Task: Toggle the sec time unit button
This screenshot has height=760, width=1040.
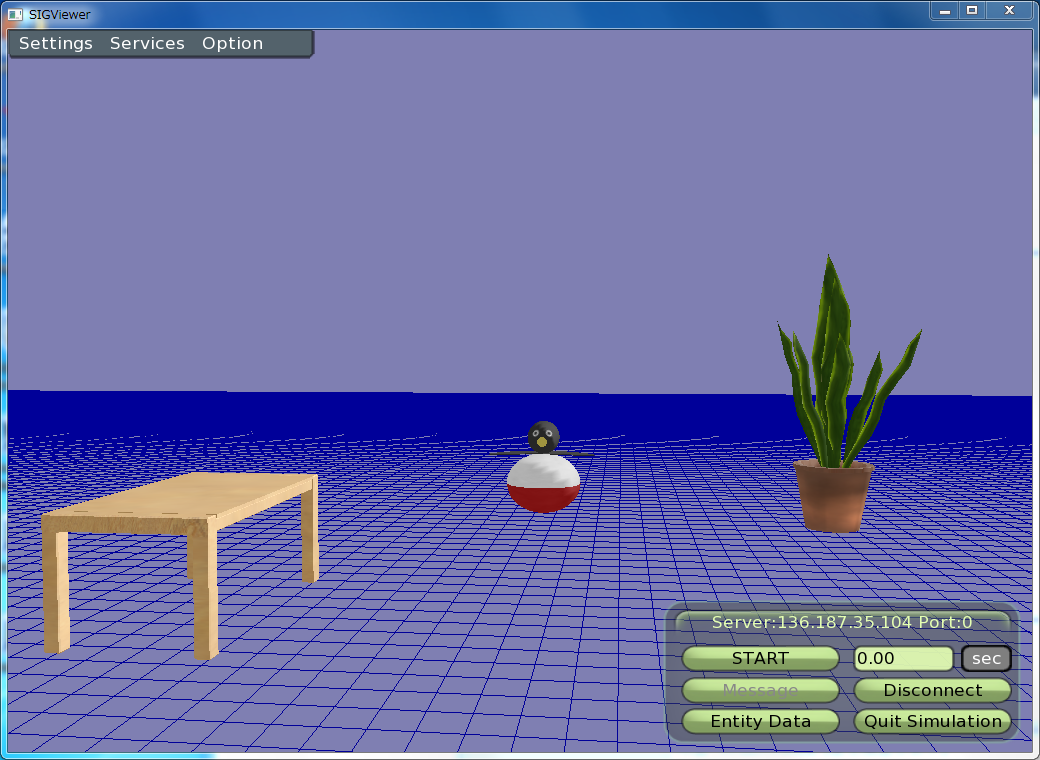Action: click(x=986, y=659)
